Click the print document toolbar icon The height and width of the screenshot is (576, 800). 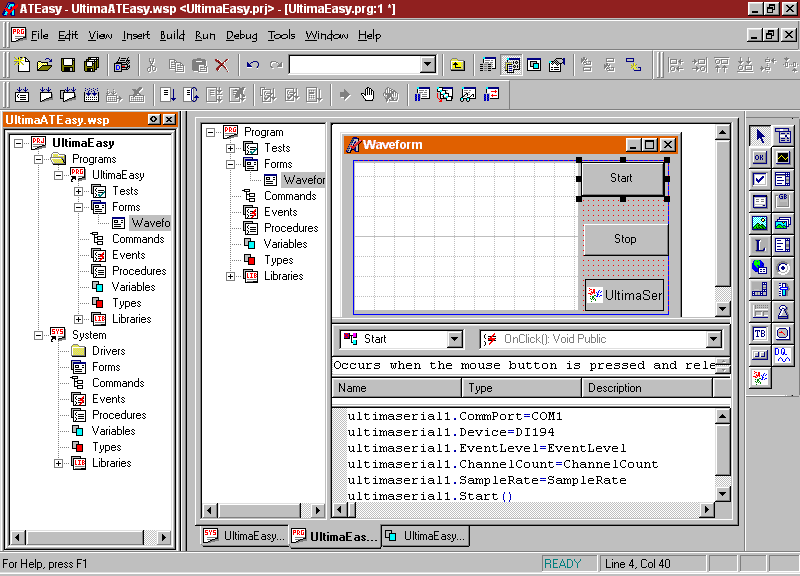122,65
